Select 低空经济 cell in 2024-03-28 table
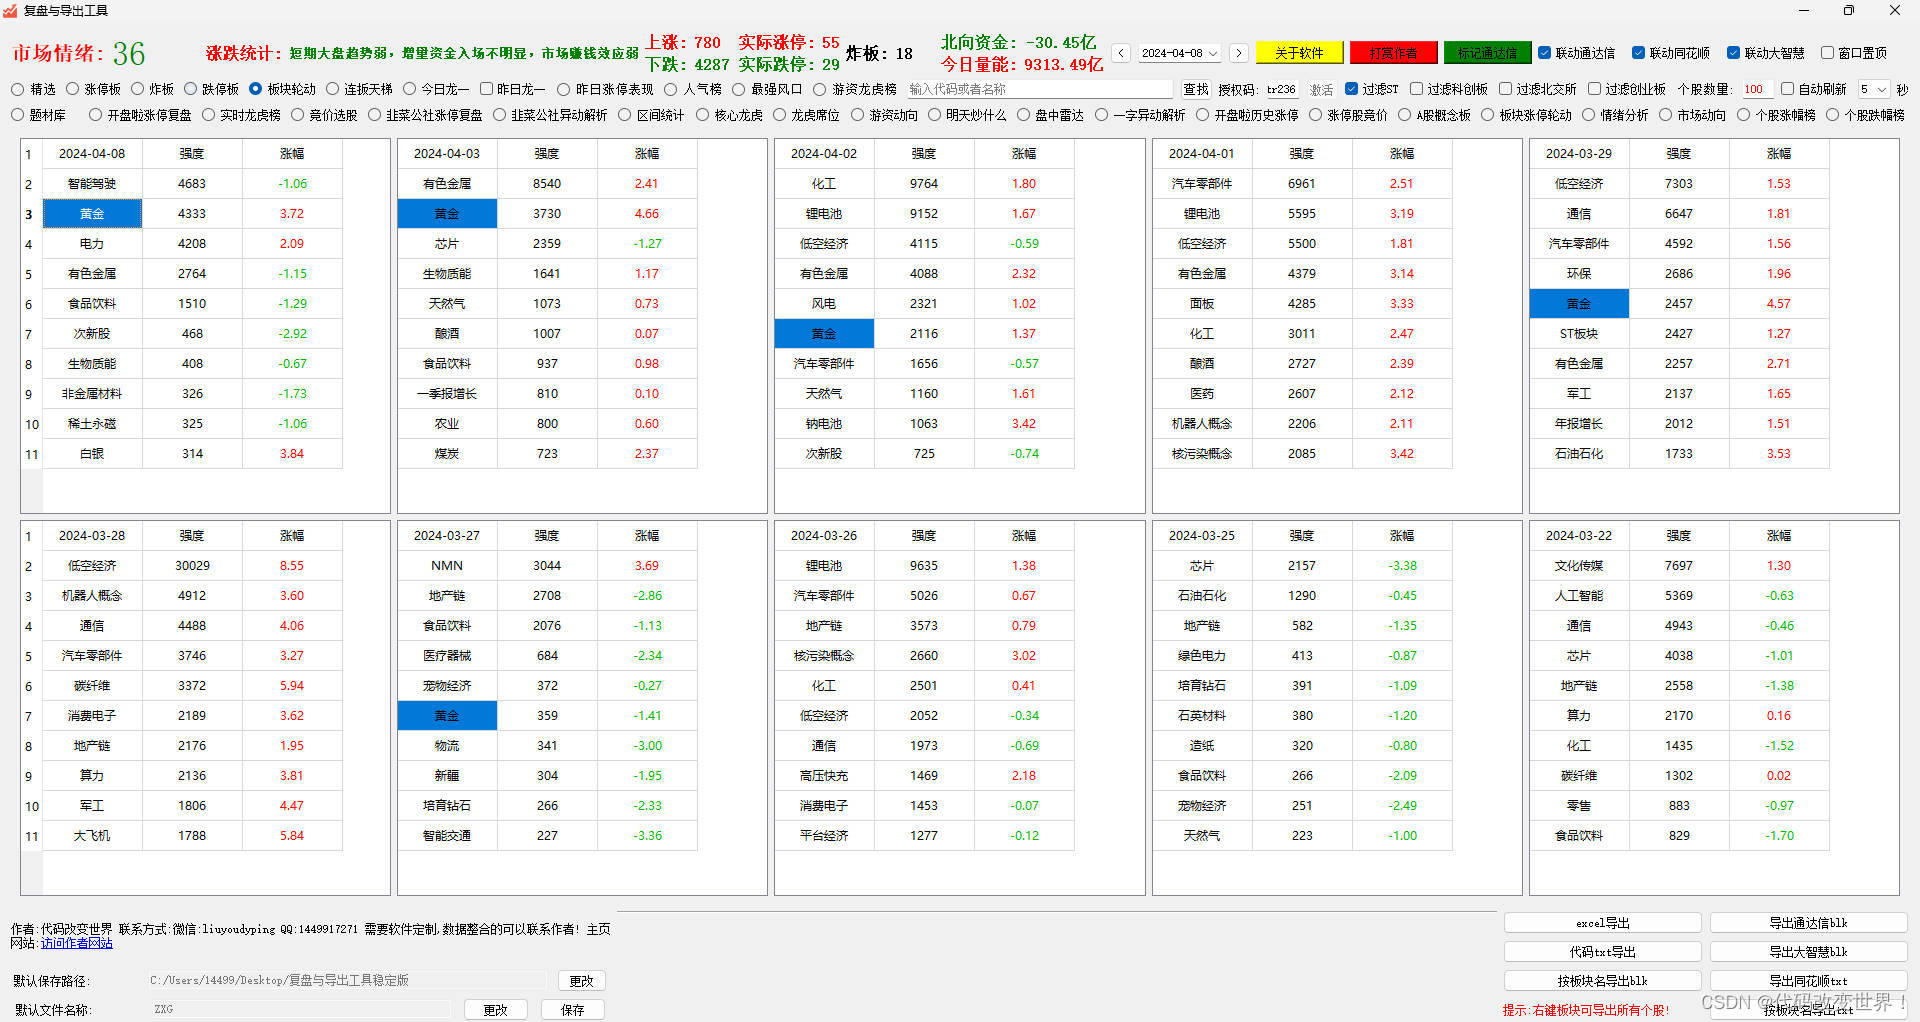1920x1022 pixels. pyautogui.click(x=92, y=566)
